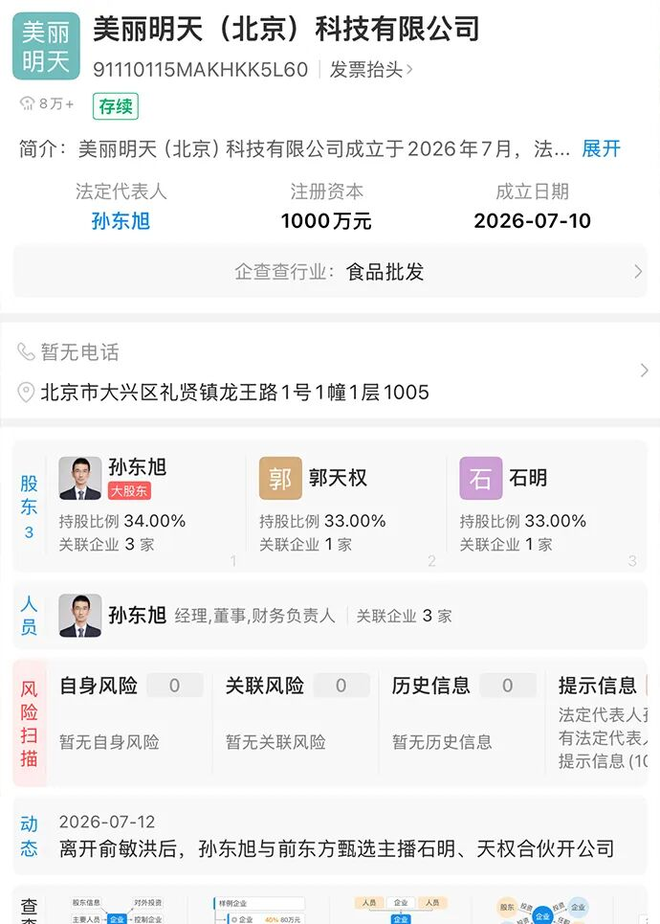Tap establishment date 2026-07-10
Screen dimensions: 660x924
[532, 221]
